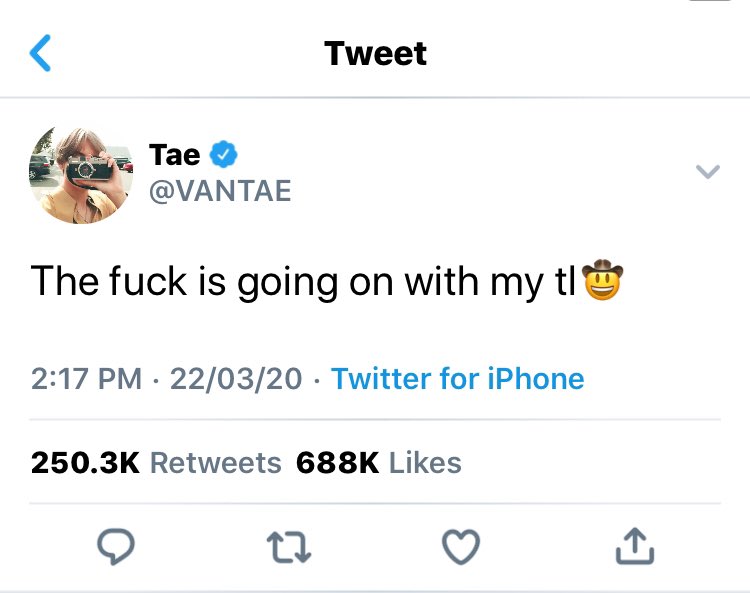Open the reply speech bubble icon

[116, 547]
